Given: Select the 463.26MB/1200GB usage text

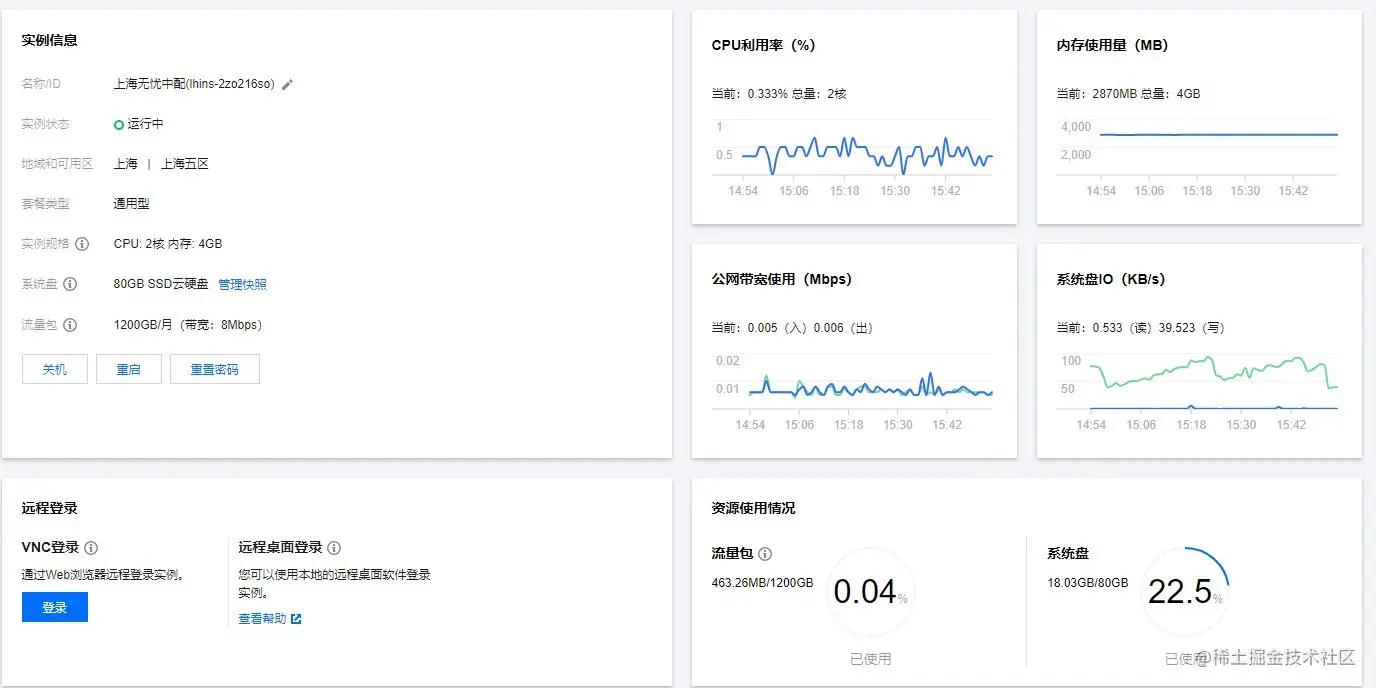Looking at the screenshot, I should tap(763, 583).
